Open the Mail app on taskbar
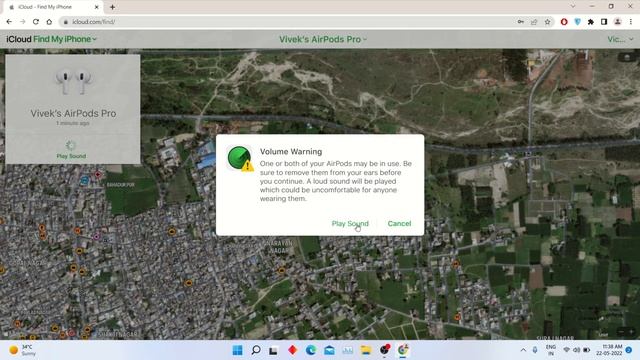The width and height of the screenshot is (640, 360). click(329, 350)
